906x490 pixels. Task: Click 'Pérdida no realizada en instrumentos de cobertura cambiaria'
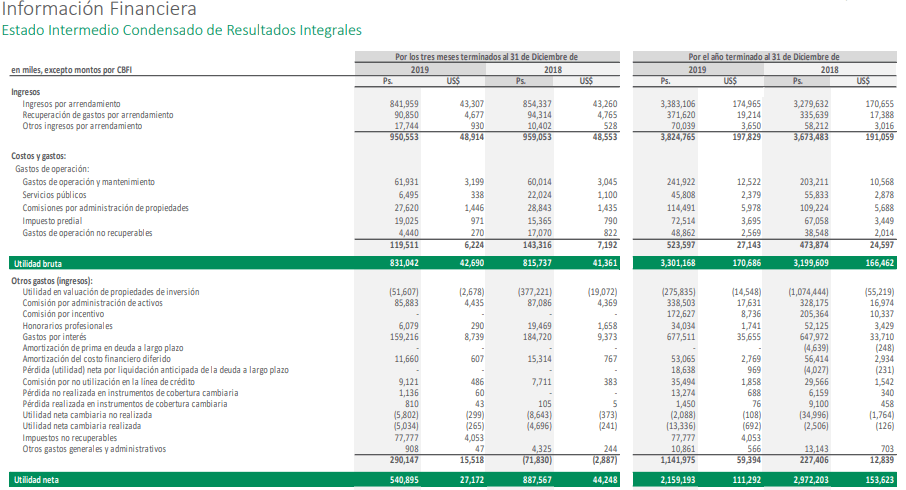[131, 393]
